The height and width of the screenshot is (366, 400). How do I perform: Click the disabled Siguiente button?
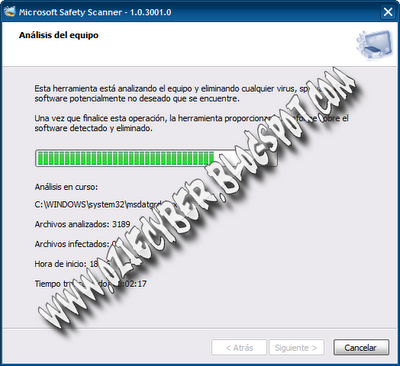click(x=297, y=347)
